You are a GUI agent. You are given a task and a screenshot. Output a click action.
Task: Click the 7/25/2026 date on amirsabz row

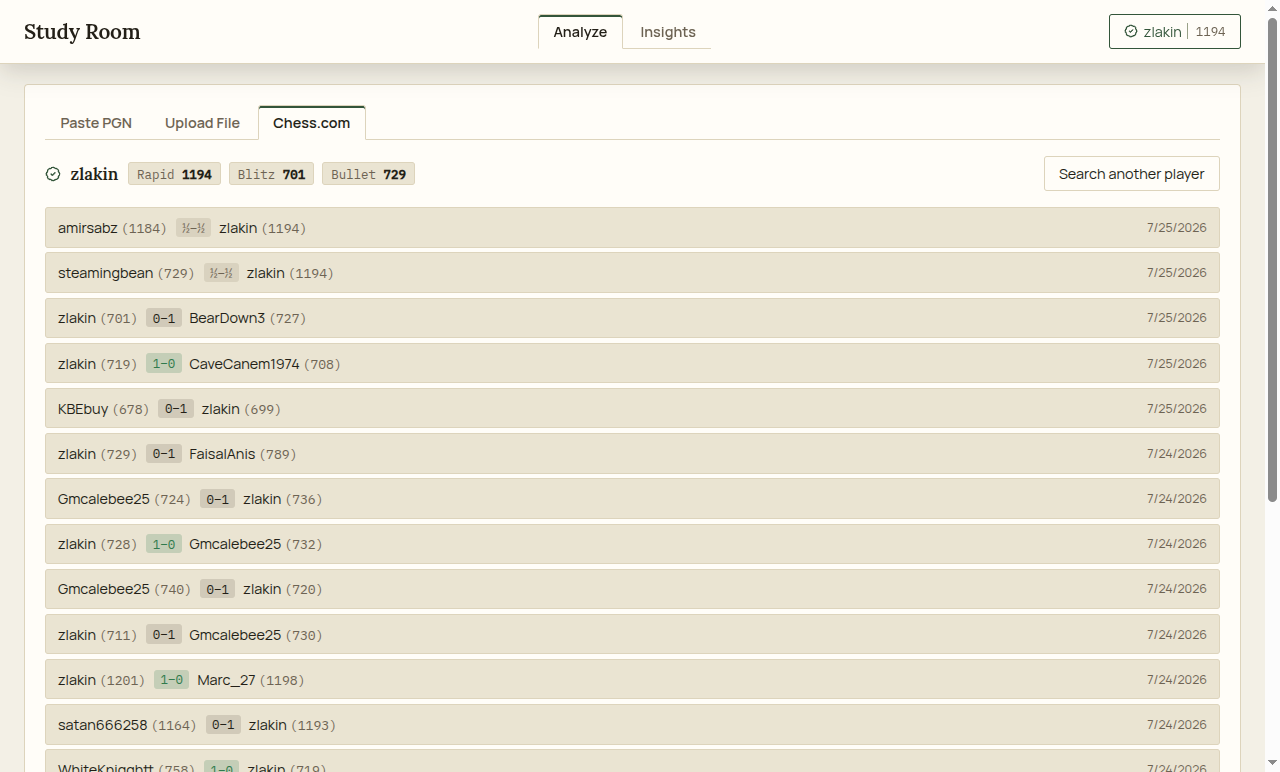pyautogui.click(x=1176, y=228)
